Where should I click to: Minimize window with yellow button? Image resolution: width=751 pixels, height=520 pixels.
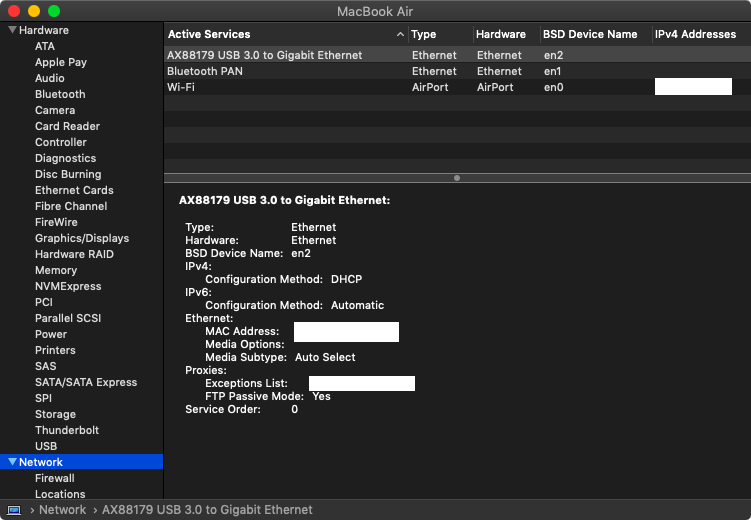tap(34, 11)
